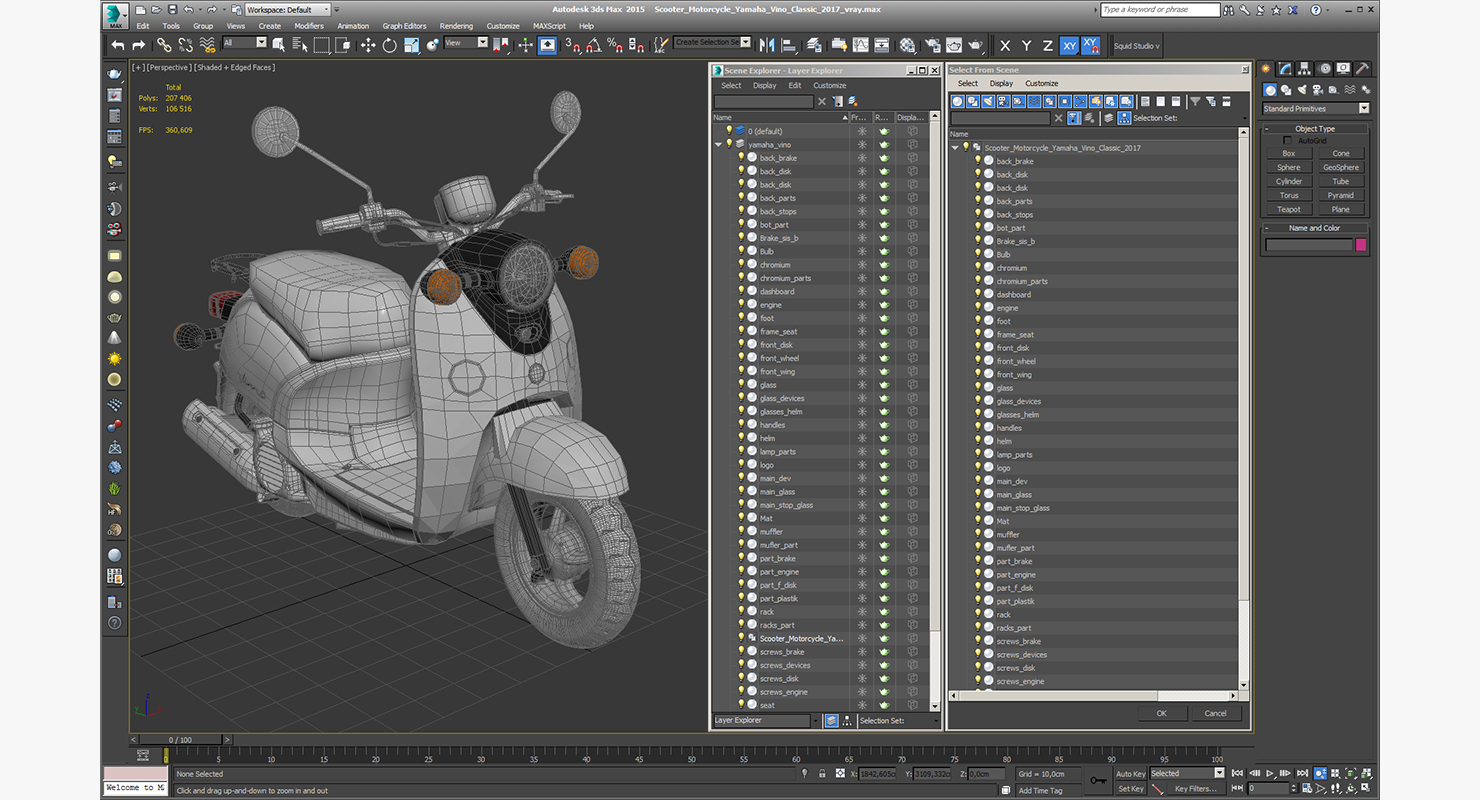The height and width of the screenshot is (800, 1480).
Task: Switch to Modify command panel tab
Action: click(x=1285, y=69)
